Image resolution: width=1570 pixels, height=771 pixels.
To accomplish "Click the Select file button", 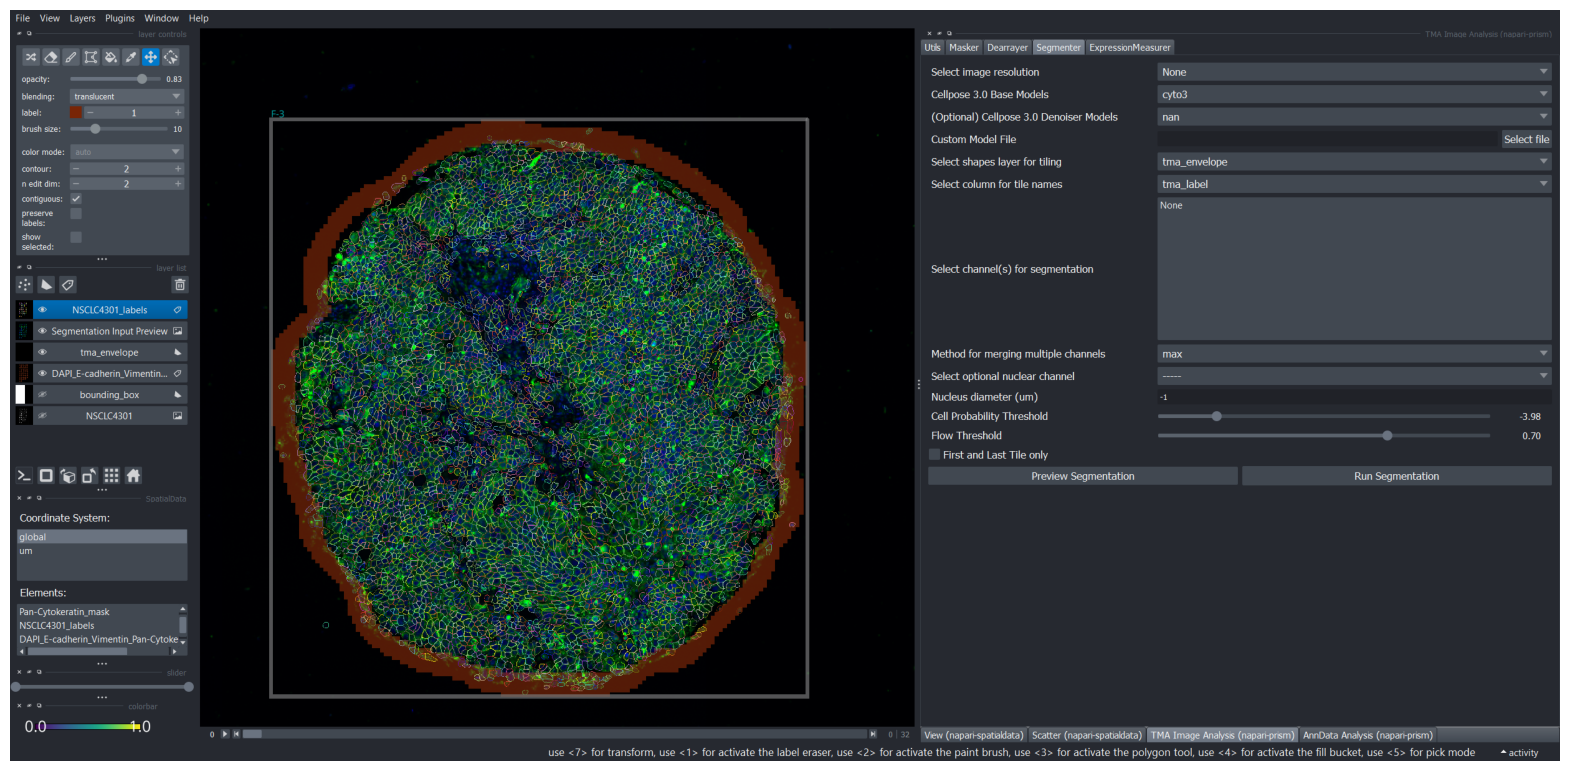I will tap(1526, 139).
